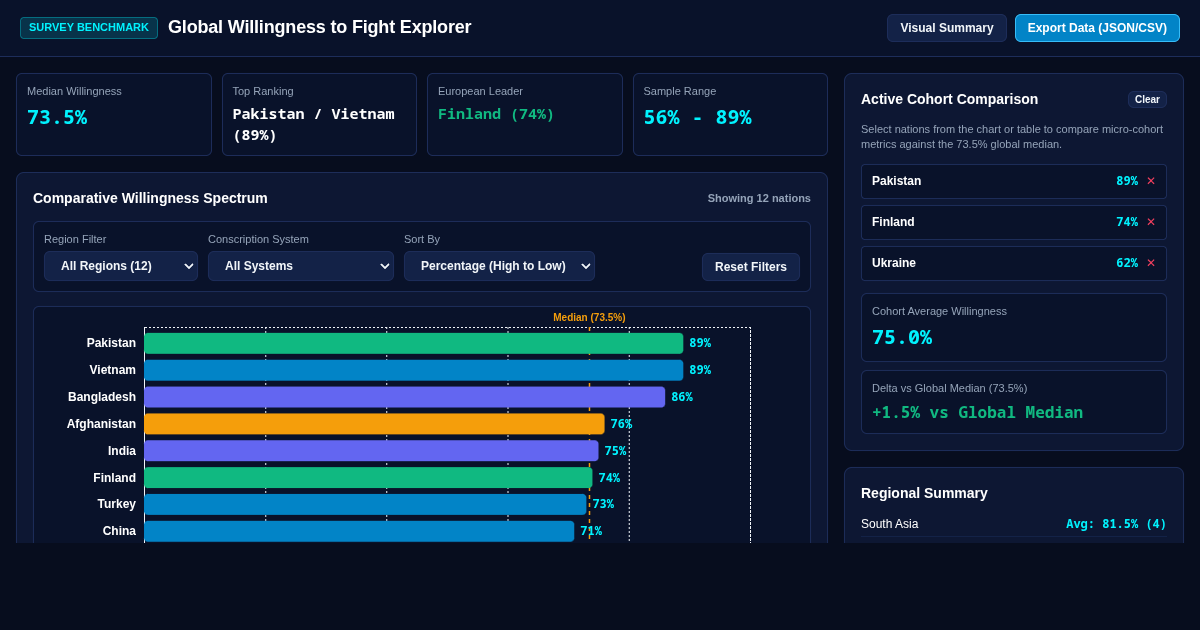Click the Showing 12 nations text
The height and width of the screenshot is (630, 1200).
coord(759,198)
